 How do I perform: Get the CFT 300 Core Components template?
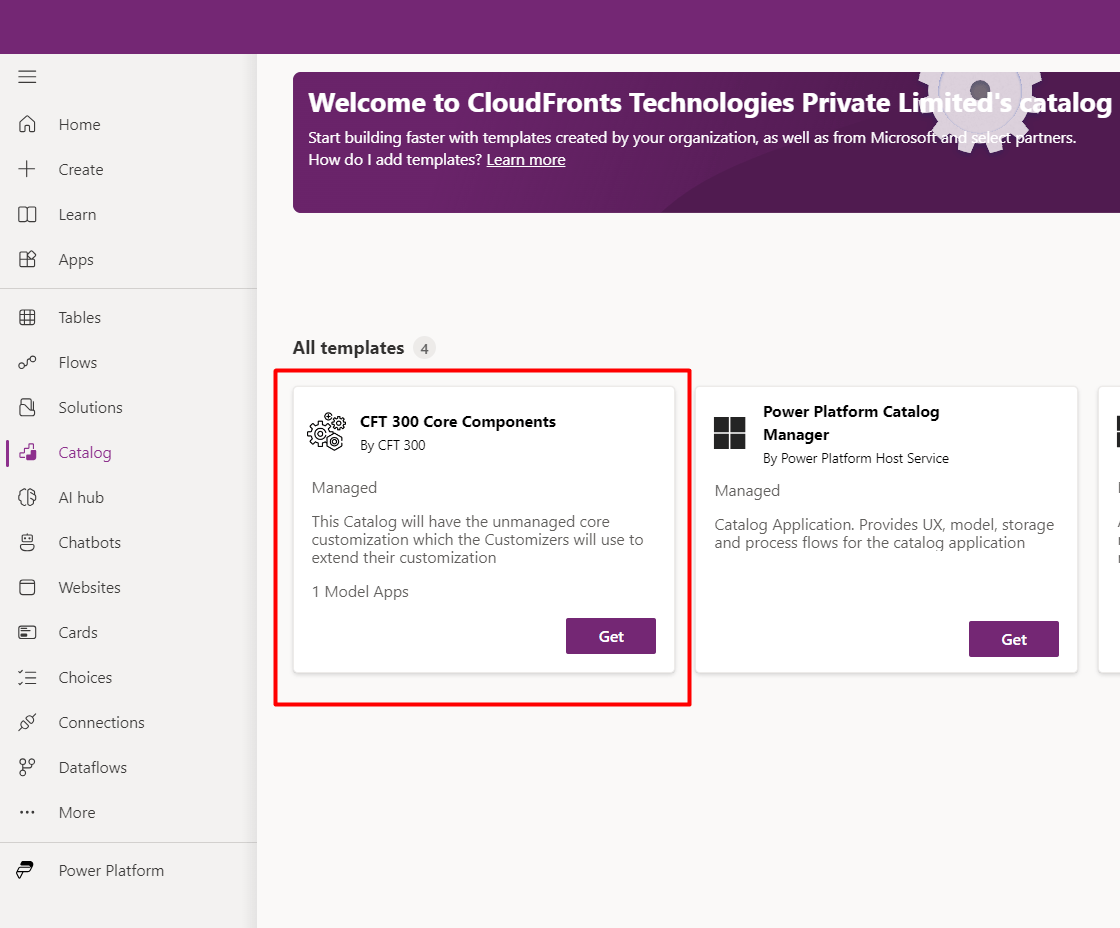[610, 636]
